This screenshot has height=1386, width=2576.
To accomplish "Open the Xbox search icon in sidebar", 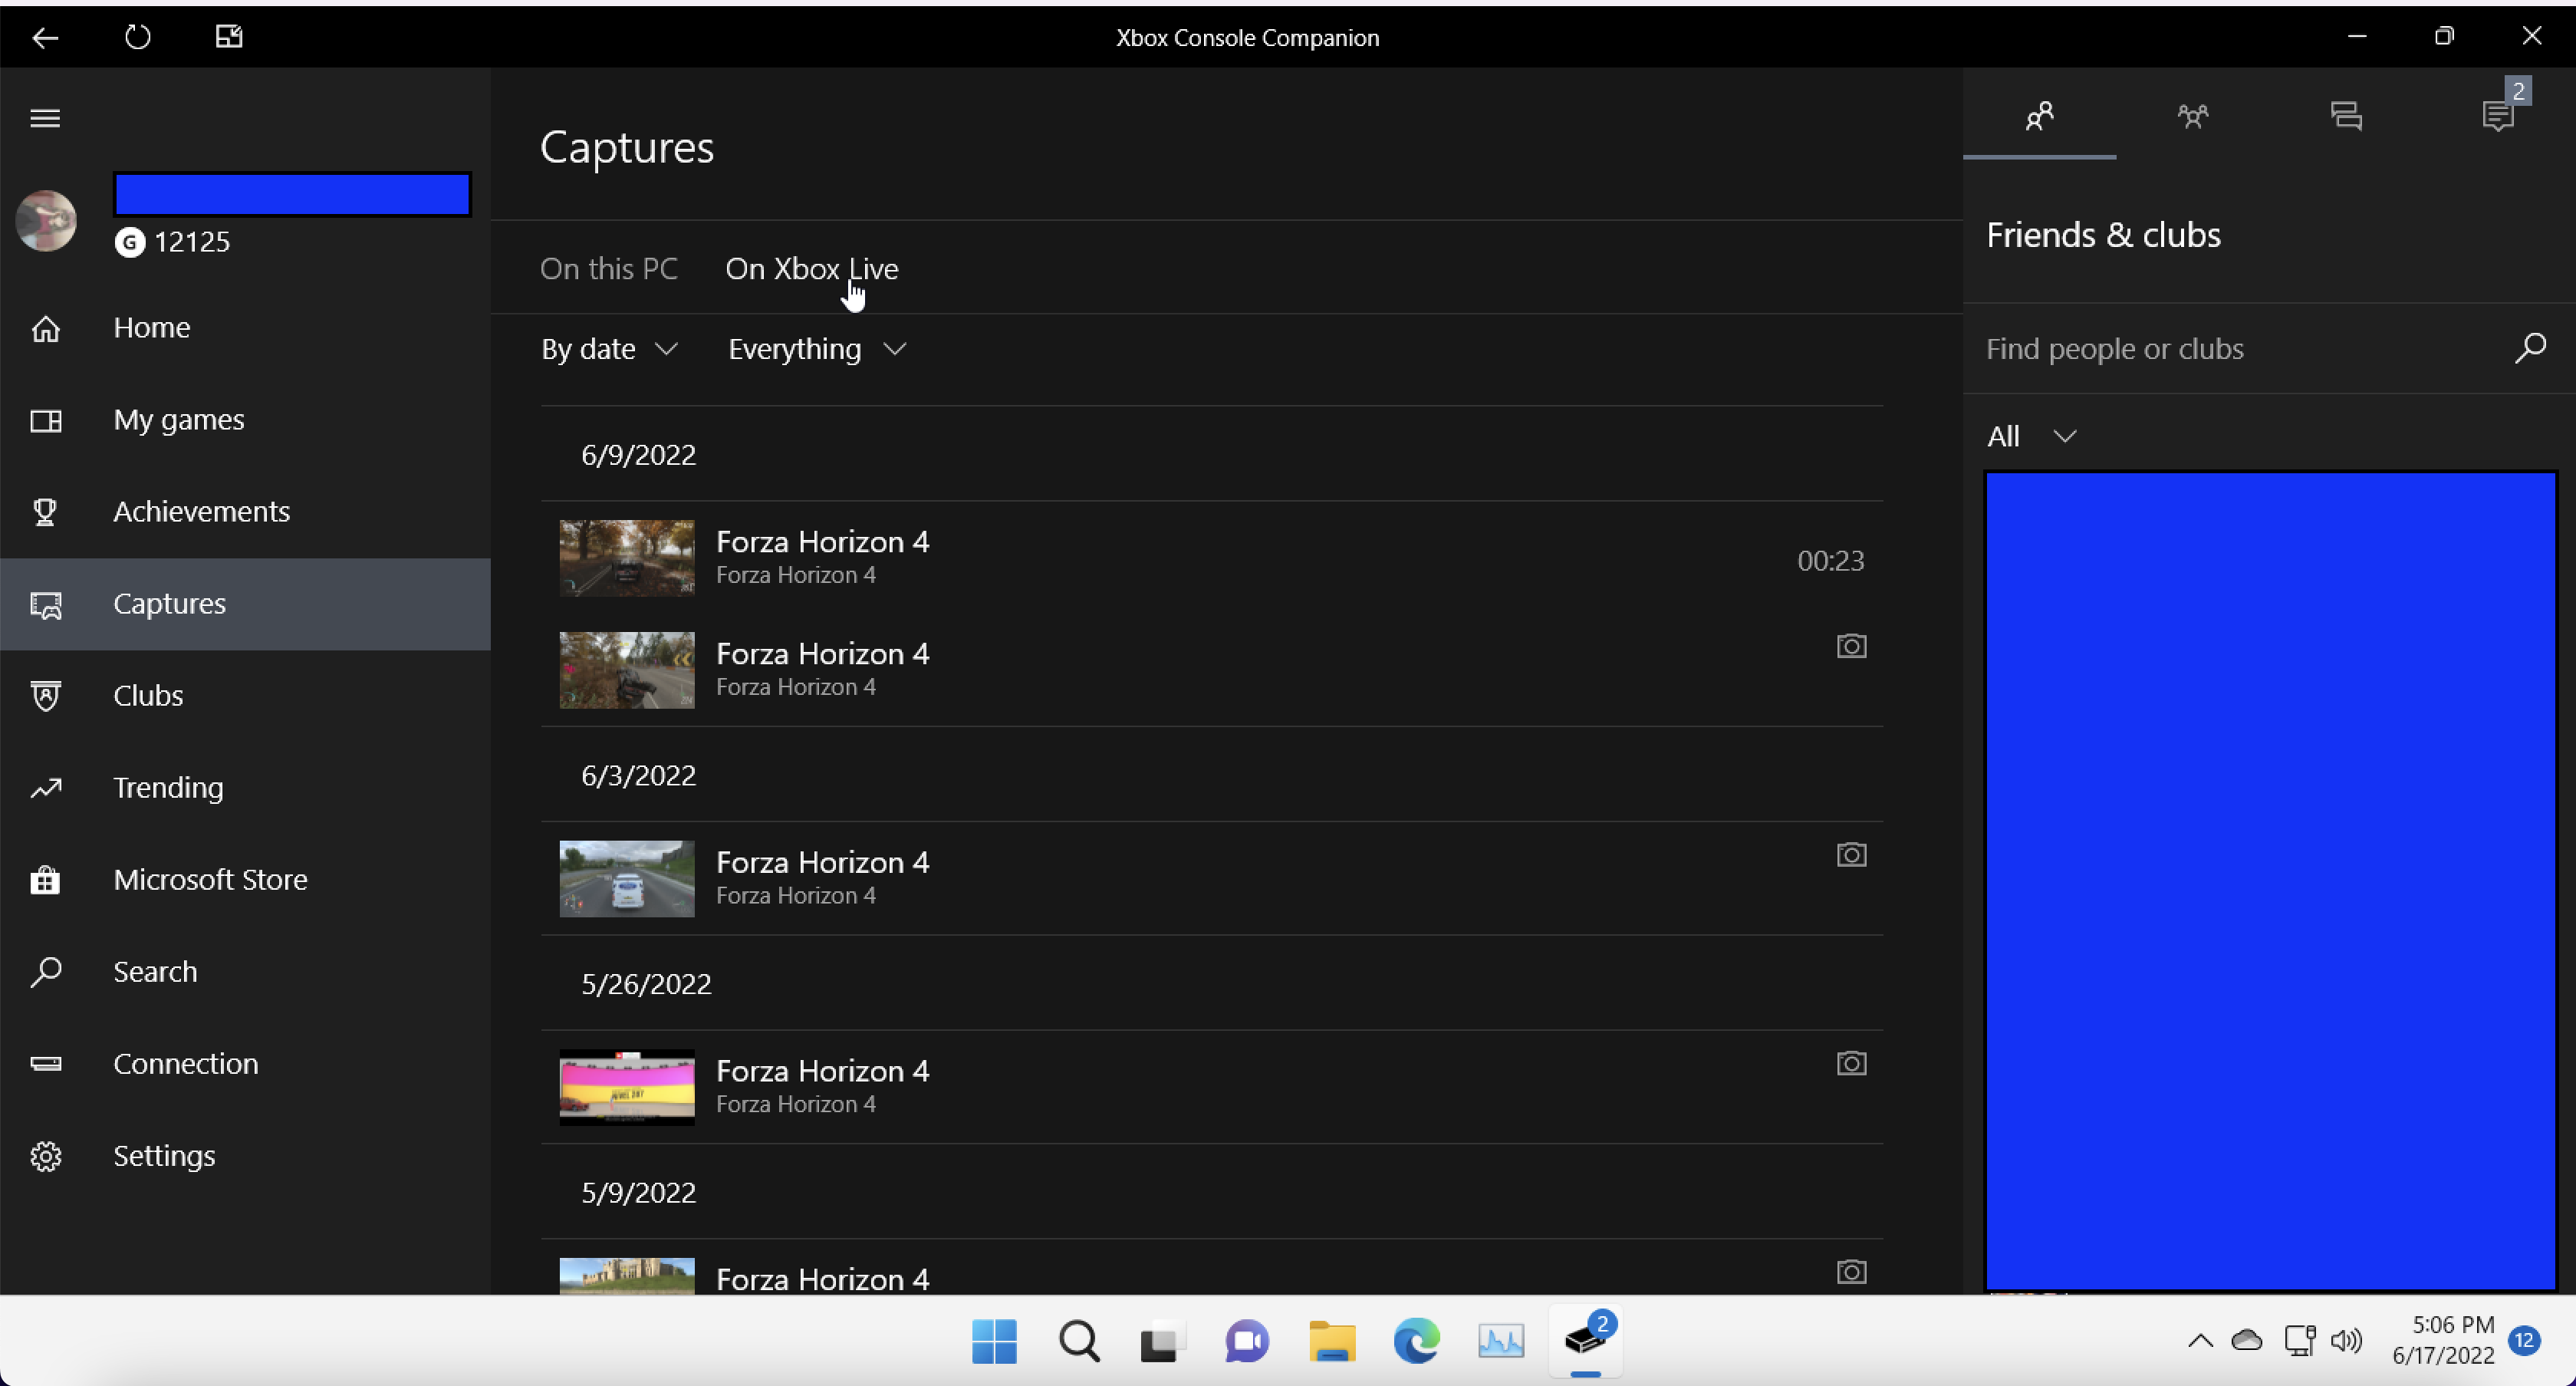I will click(46, 971).
